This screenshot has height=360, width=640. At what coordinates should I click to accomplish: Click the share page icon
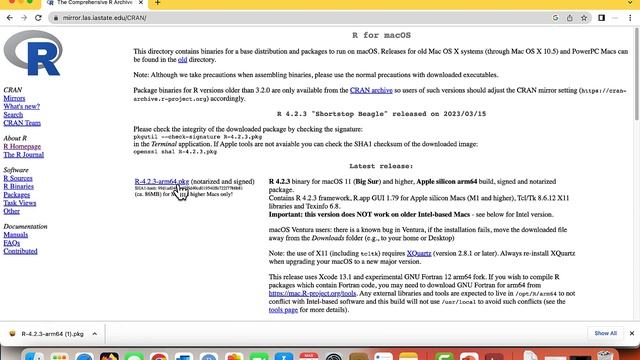(x=569, y=18)
